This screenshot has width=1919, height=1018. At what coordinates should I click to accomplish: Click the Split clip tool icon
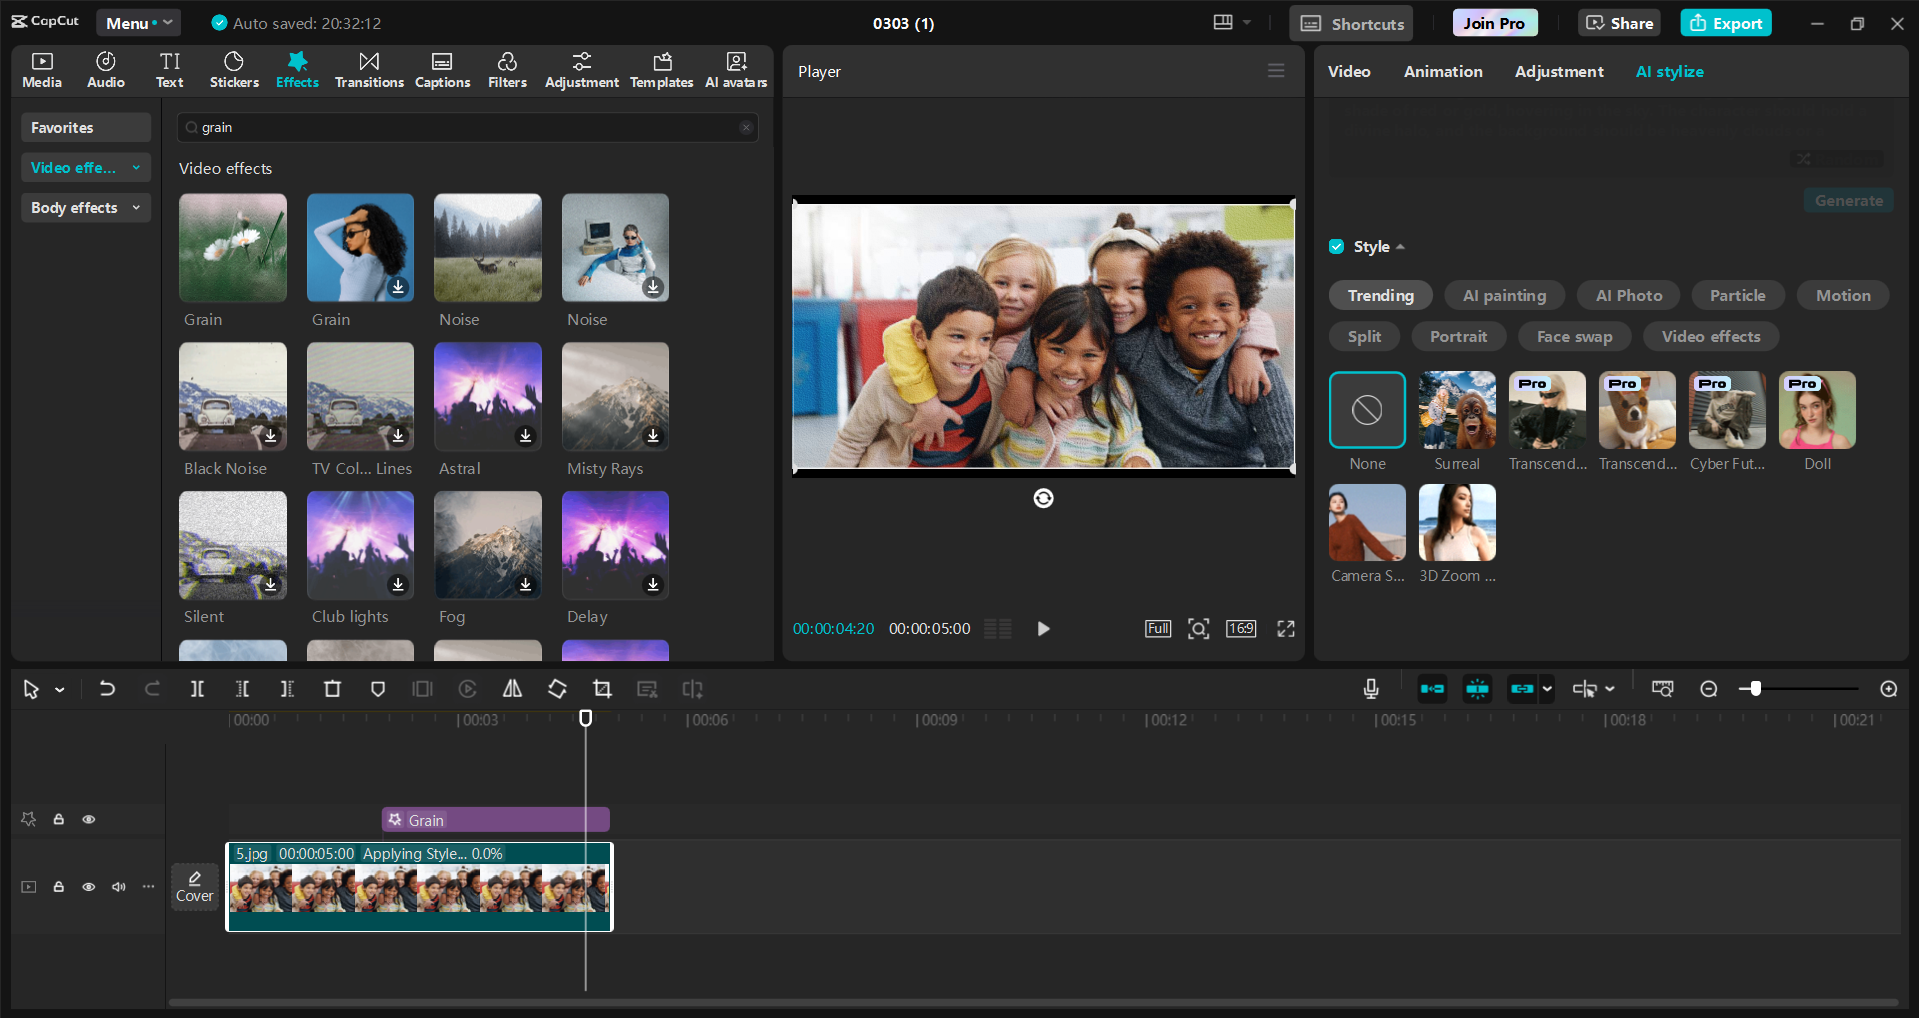click(x=197, y=689)
